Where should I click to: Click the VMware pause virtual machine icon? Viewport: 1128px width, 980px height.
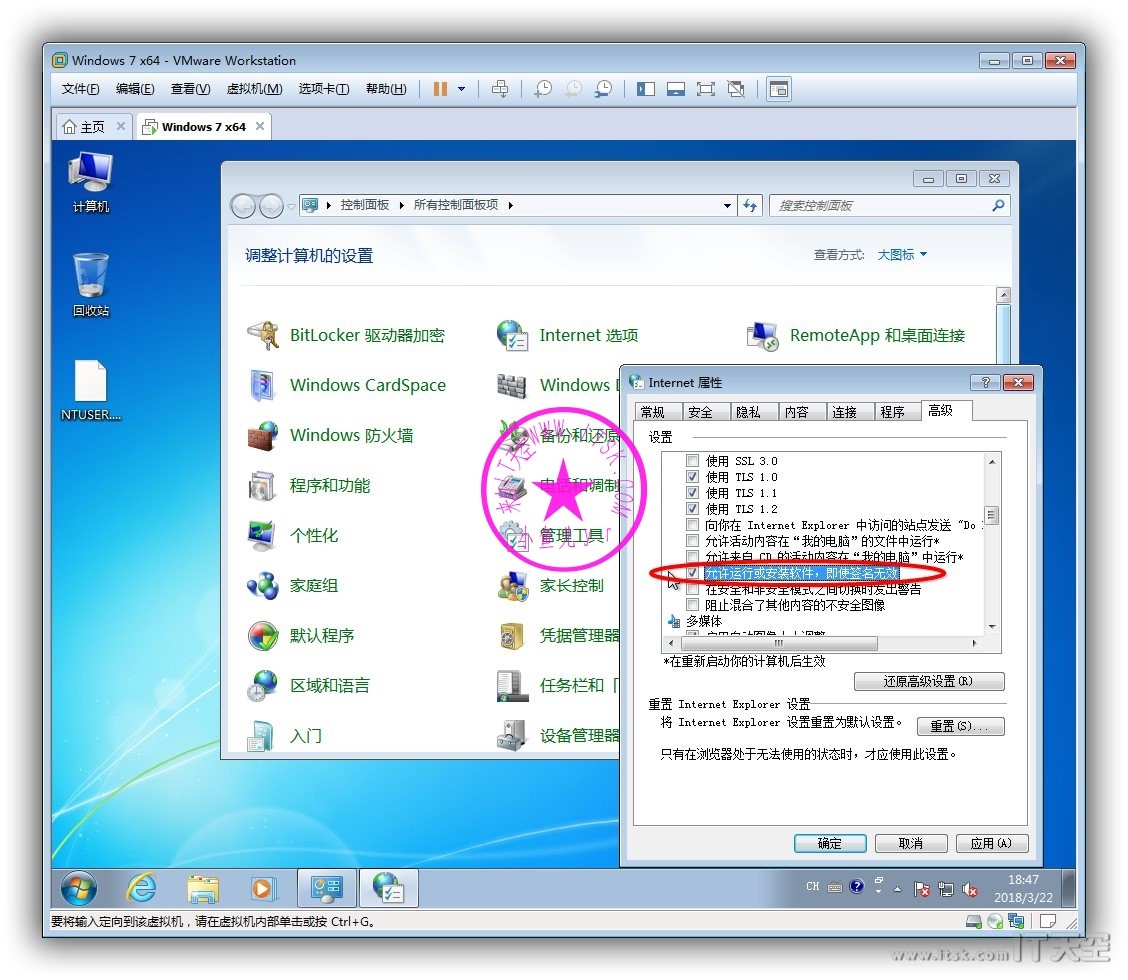(x=440, y=89)
